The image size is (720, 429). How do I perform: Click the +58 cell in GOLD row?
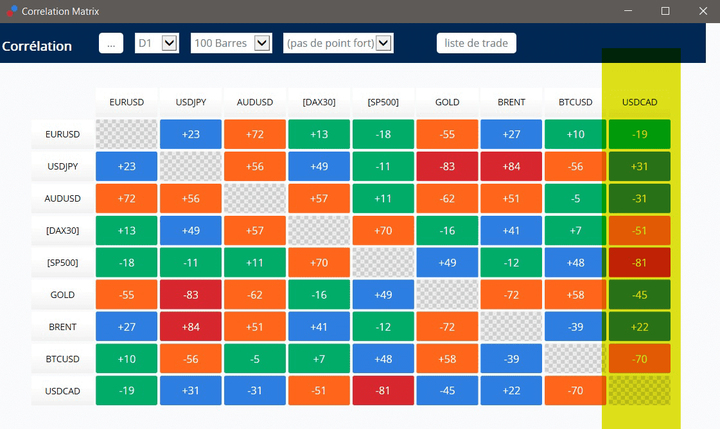point(575,294)
